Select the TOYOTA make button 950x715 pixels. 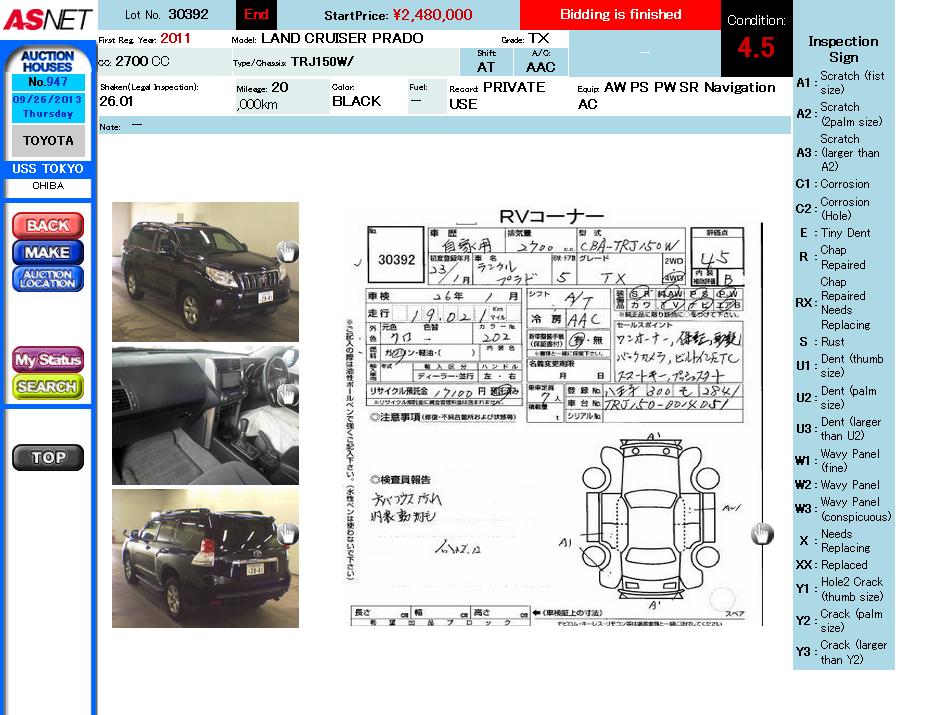tap(48, 141)
